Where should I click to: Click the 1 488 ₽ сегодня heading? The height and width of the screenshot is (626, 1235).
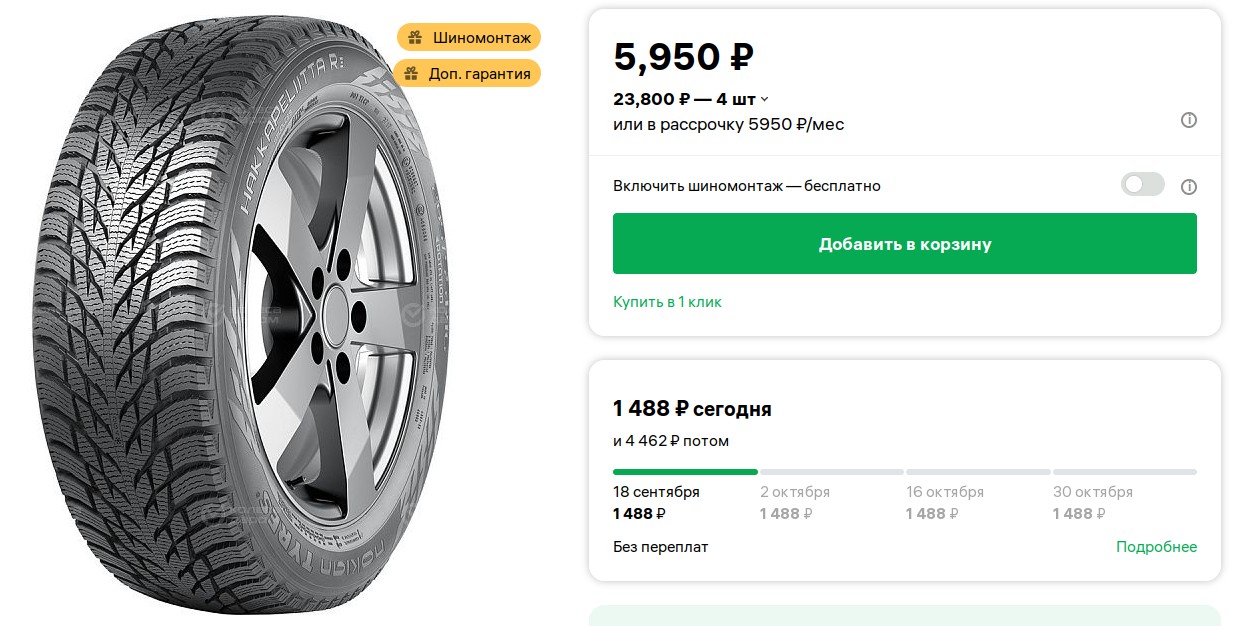692,409
